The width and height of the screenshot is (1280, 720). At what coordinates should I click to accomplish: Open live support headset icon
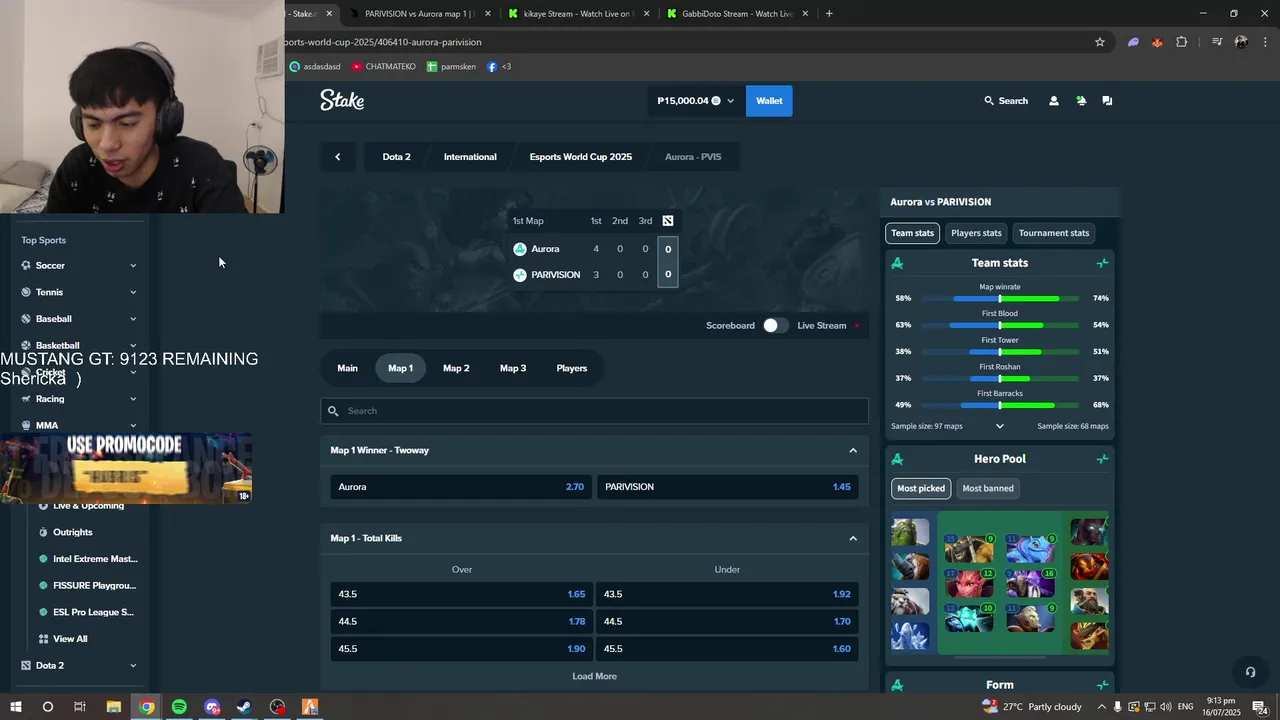pos(1250,672)
